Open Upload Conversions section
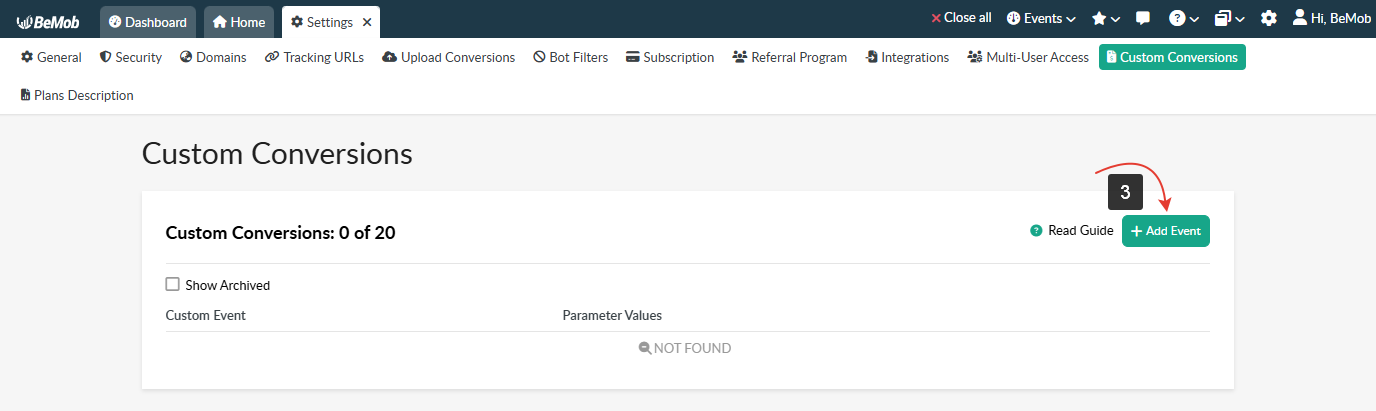The height and width of the screenshot is (411, 1376). coord(448,57)
